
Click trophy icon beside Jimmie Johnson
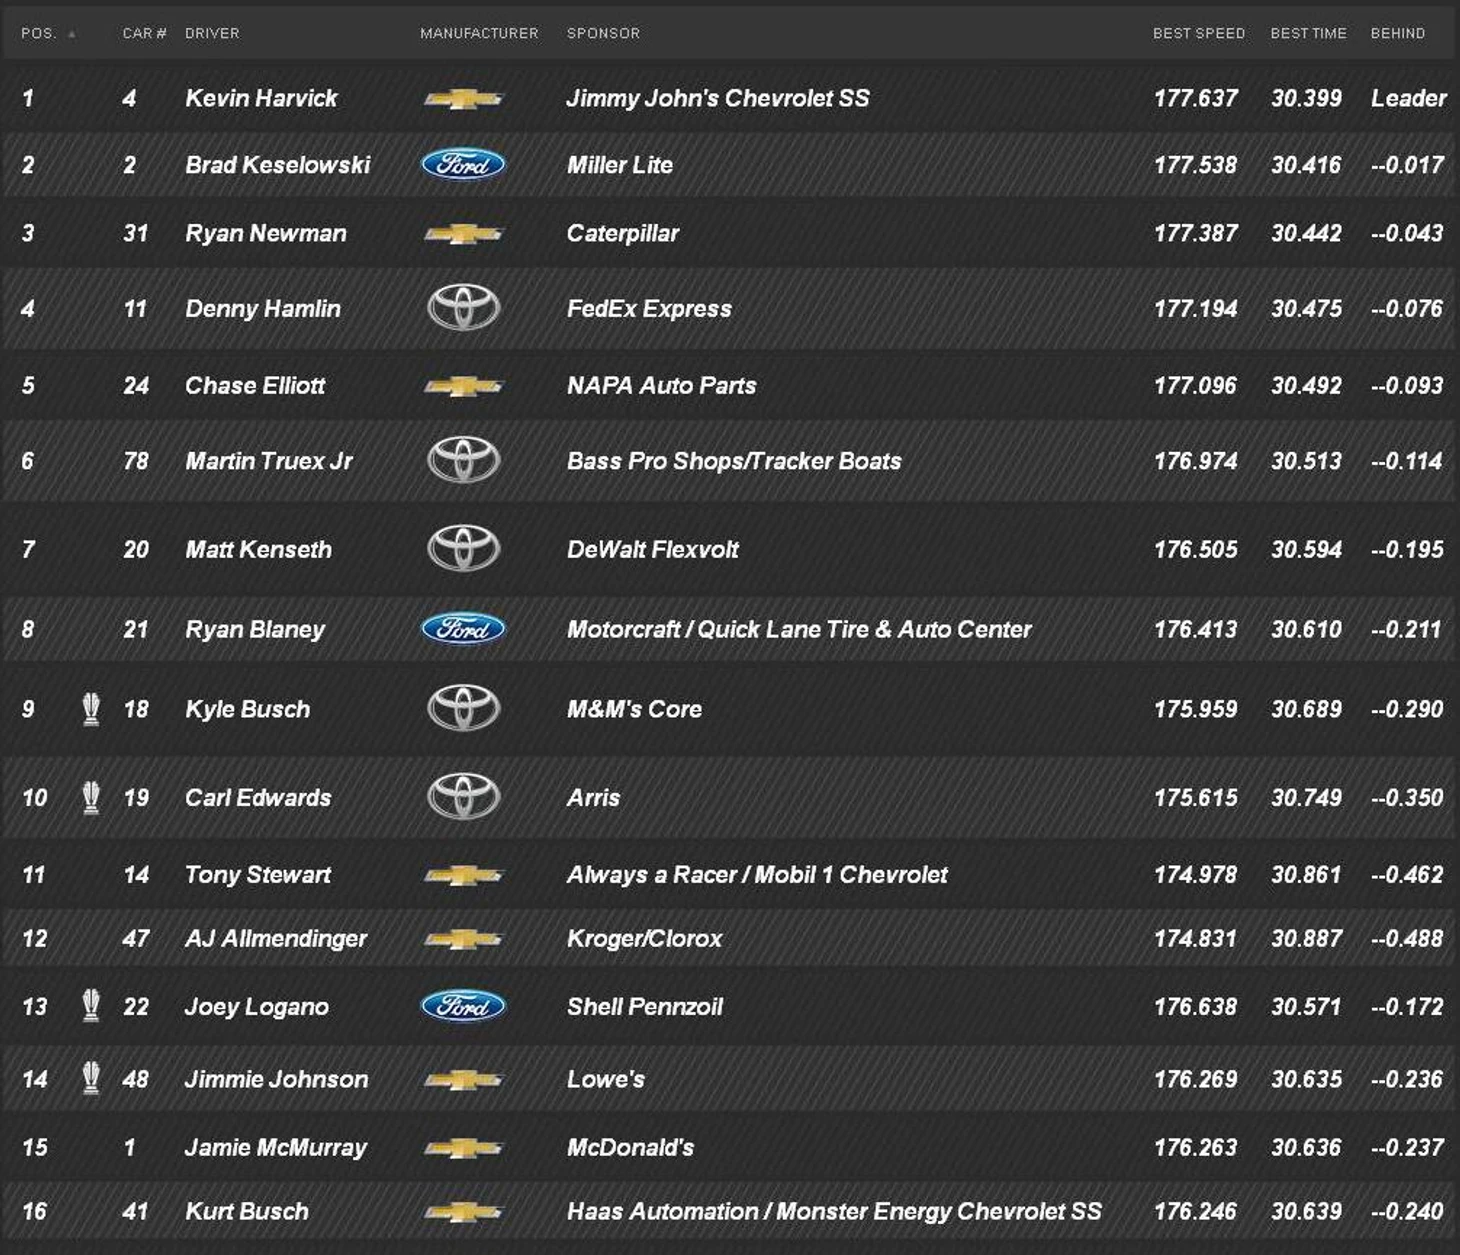pyautogui.click(x=91, y=1078)
